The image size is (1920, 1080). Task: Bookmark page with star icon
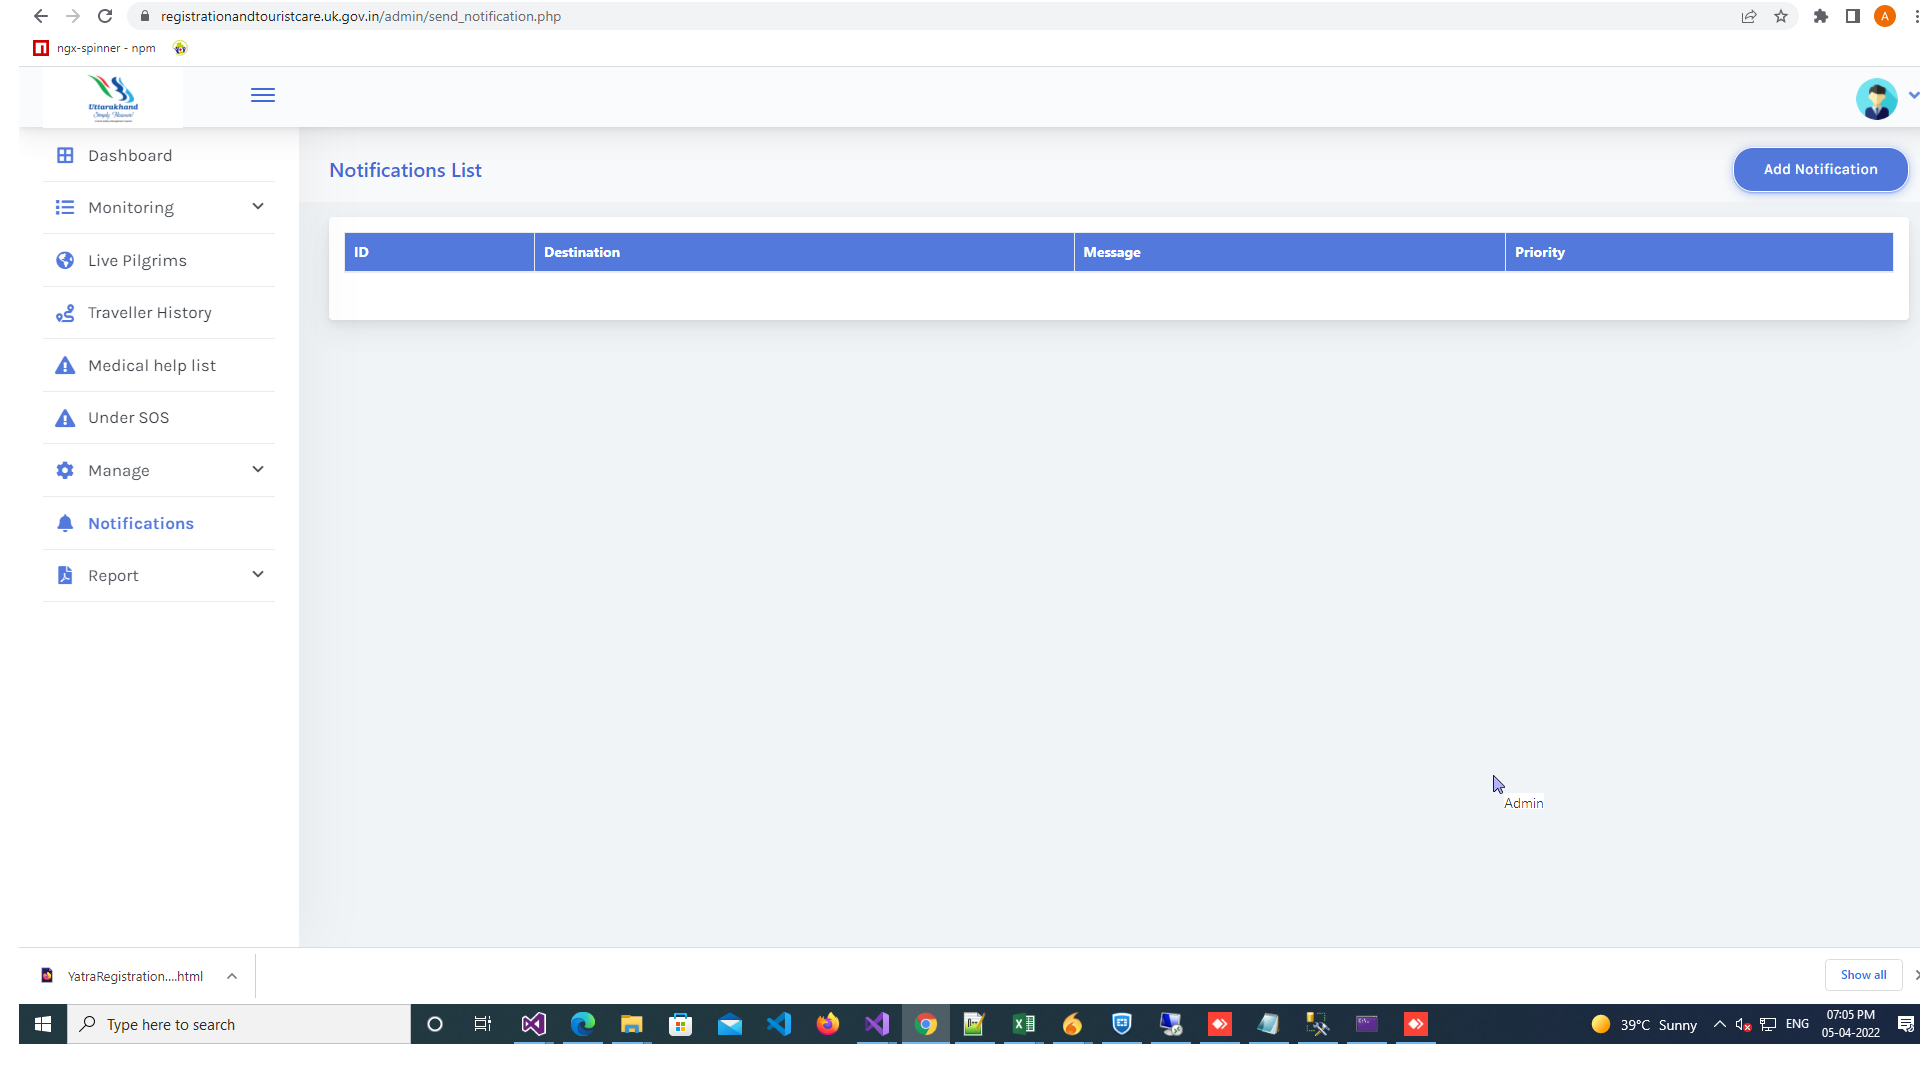coord(1781,16)
